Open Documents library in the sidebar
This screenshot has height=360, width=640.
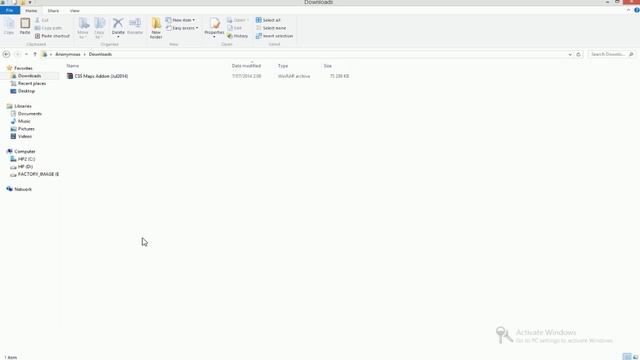[x=30, y=113]
